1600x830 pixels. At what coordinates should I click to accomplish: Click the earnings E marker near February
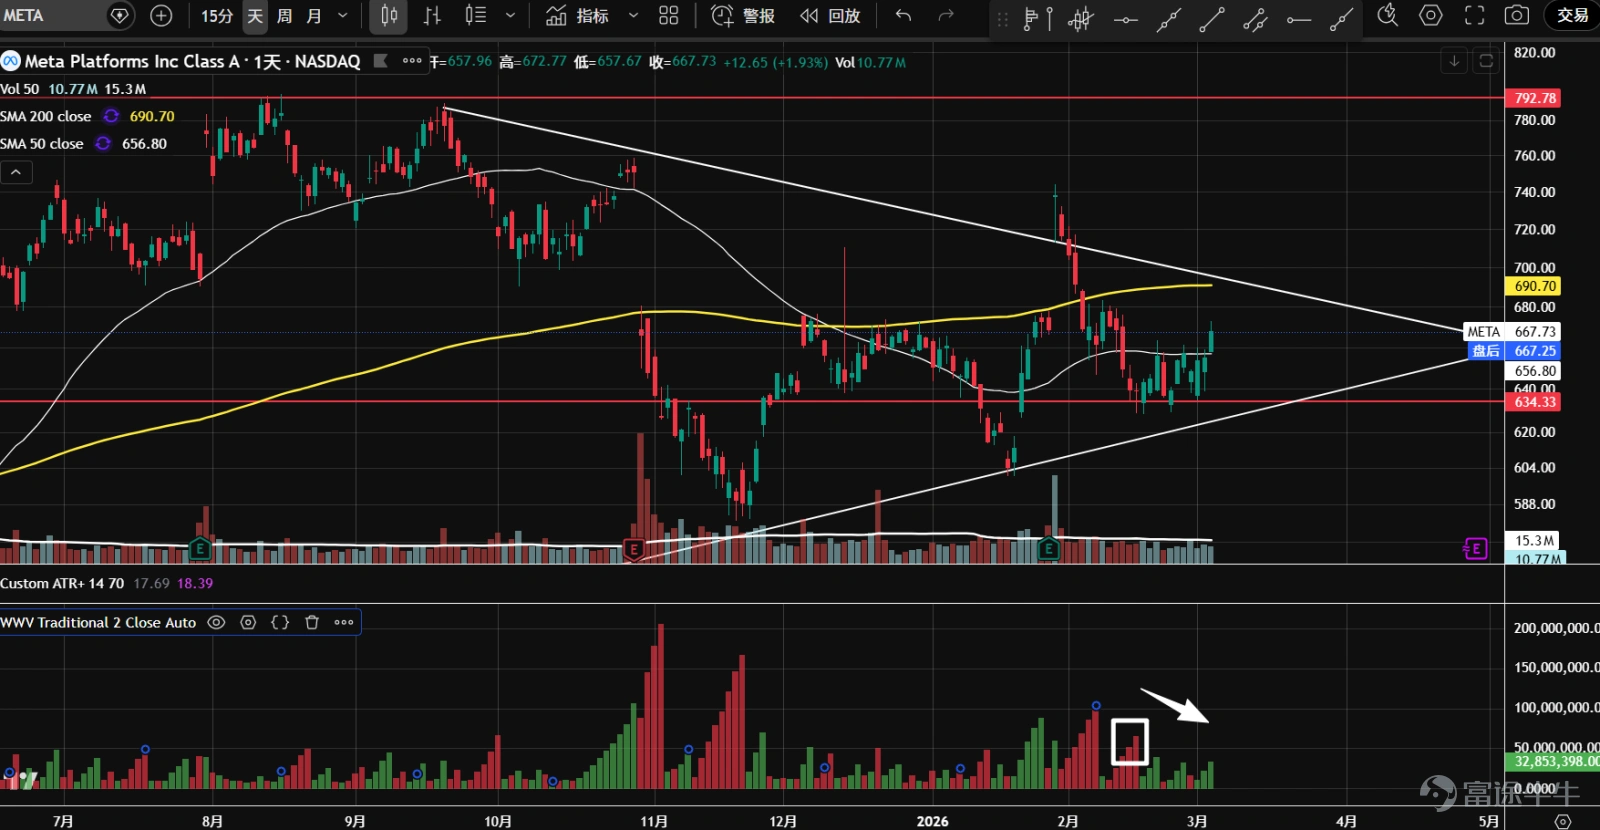(x=1048, y=548)
